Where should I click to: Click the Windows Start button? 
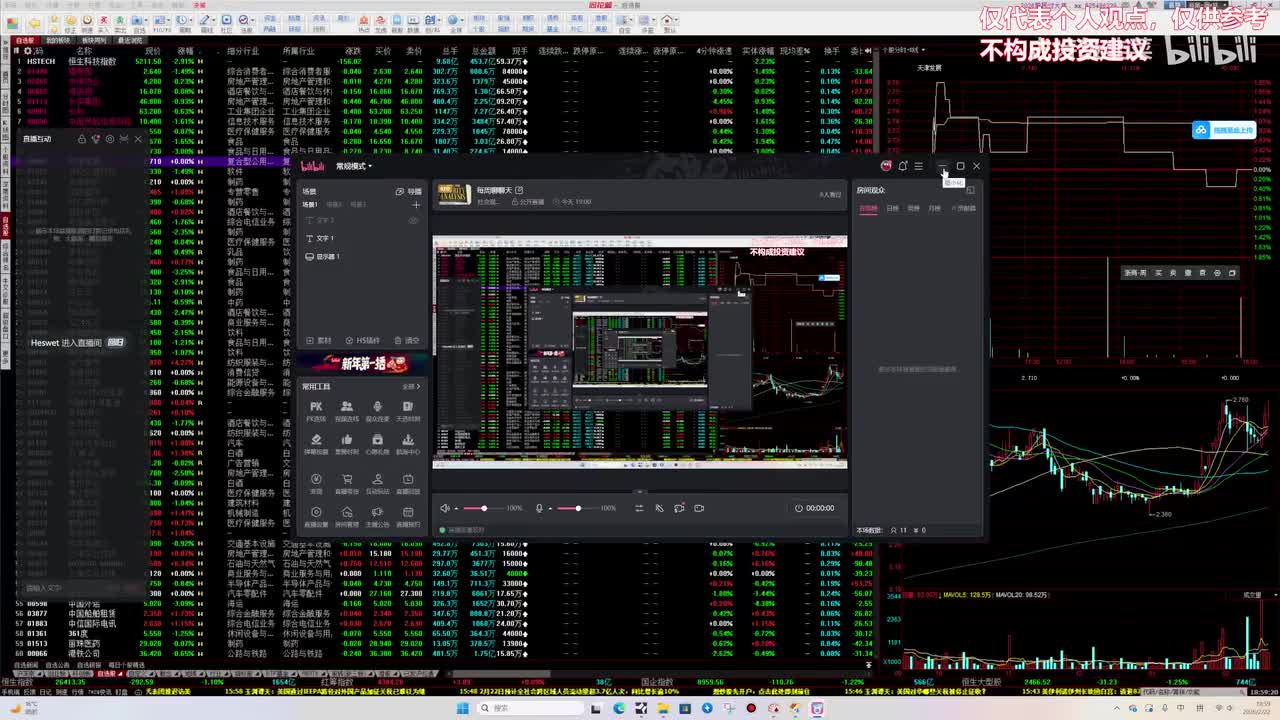(x=463, y=708)
